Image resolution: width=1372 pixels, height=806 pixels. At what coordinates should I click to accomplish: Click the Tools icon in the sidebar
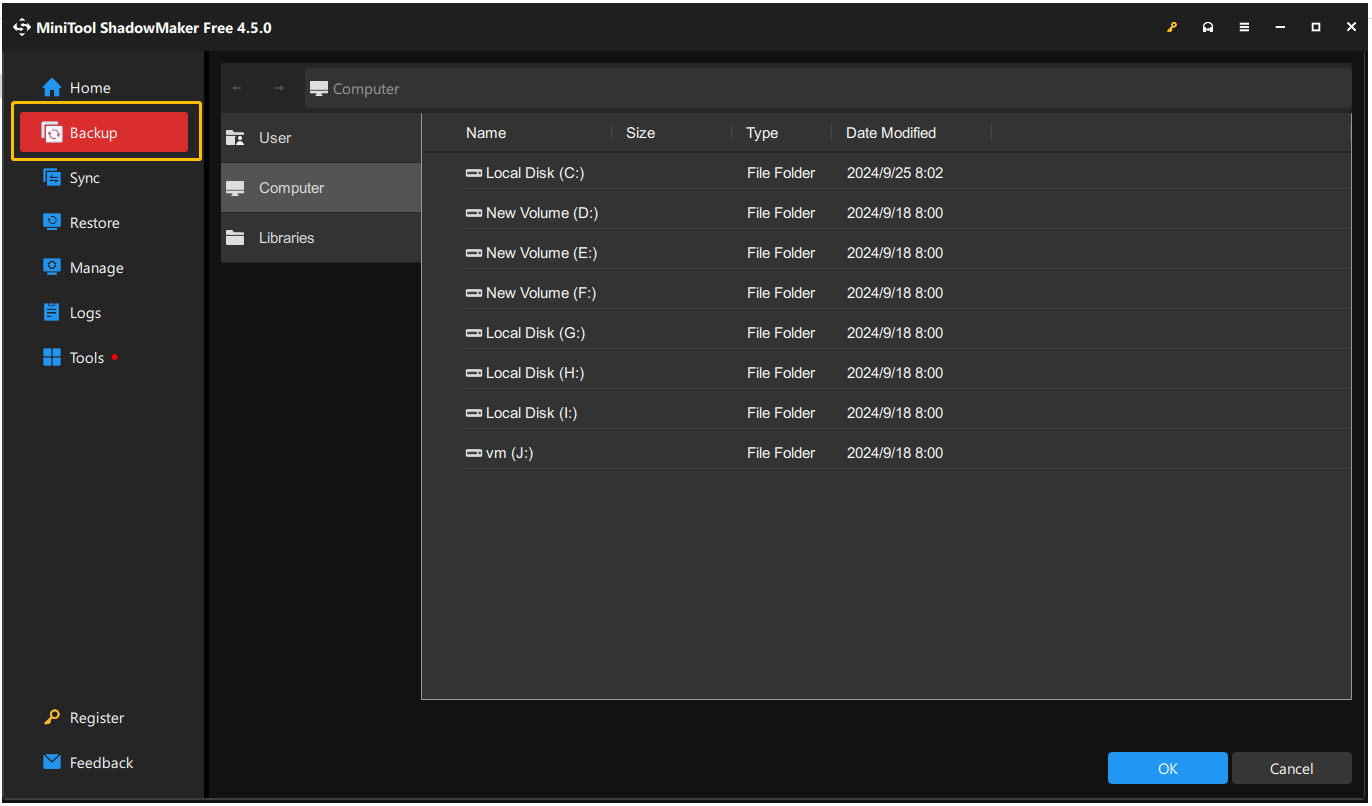click(x=52, y=357)
